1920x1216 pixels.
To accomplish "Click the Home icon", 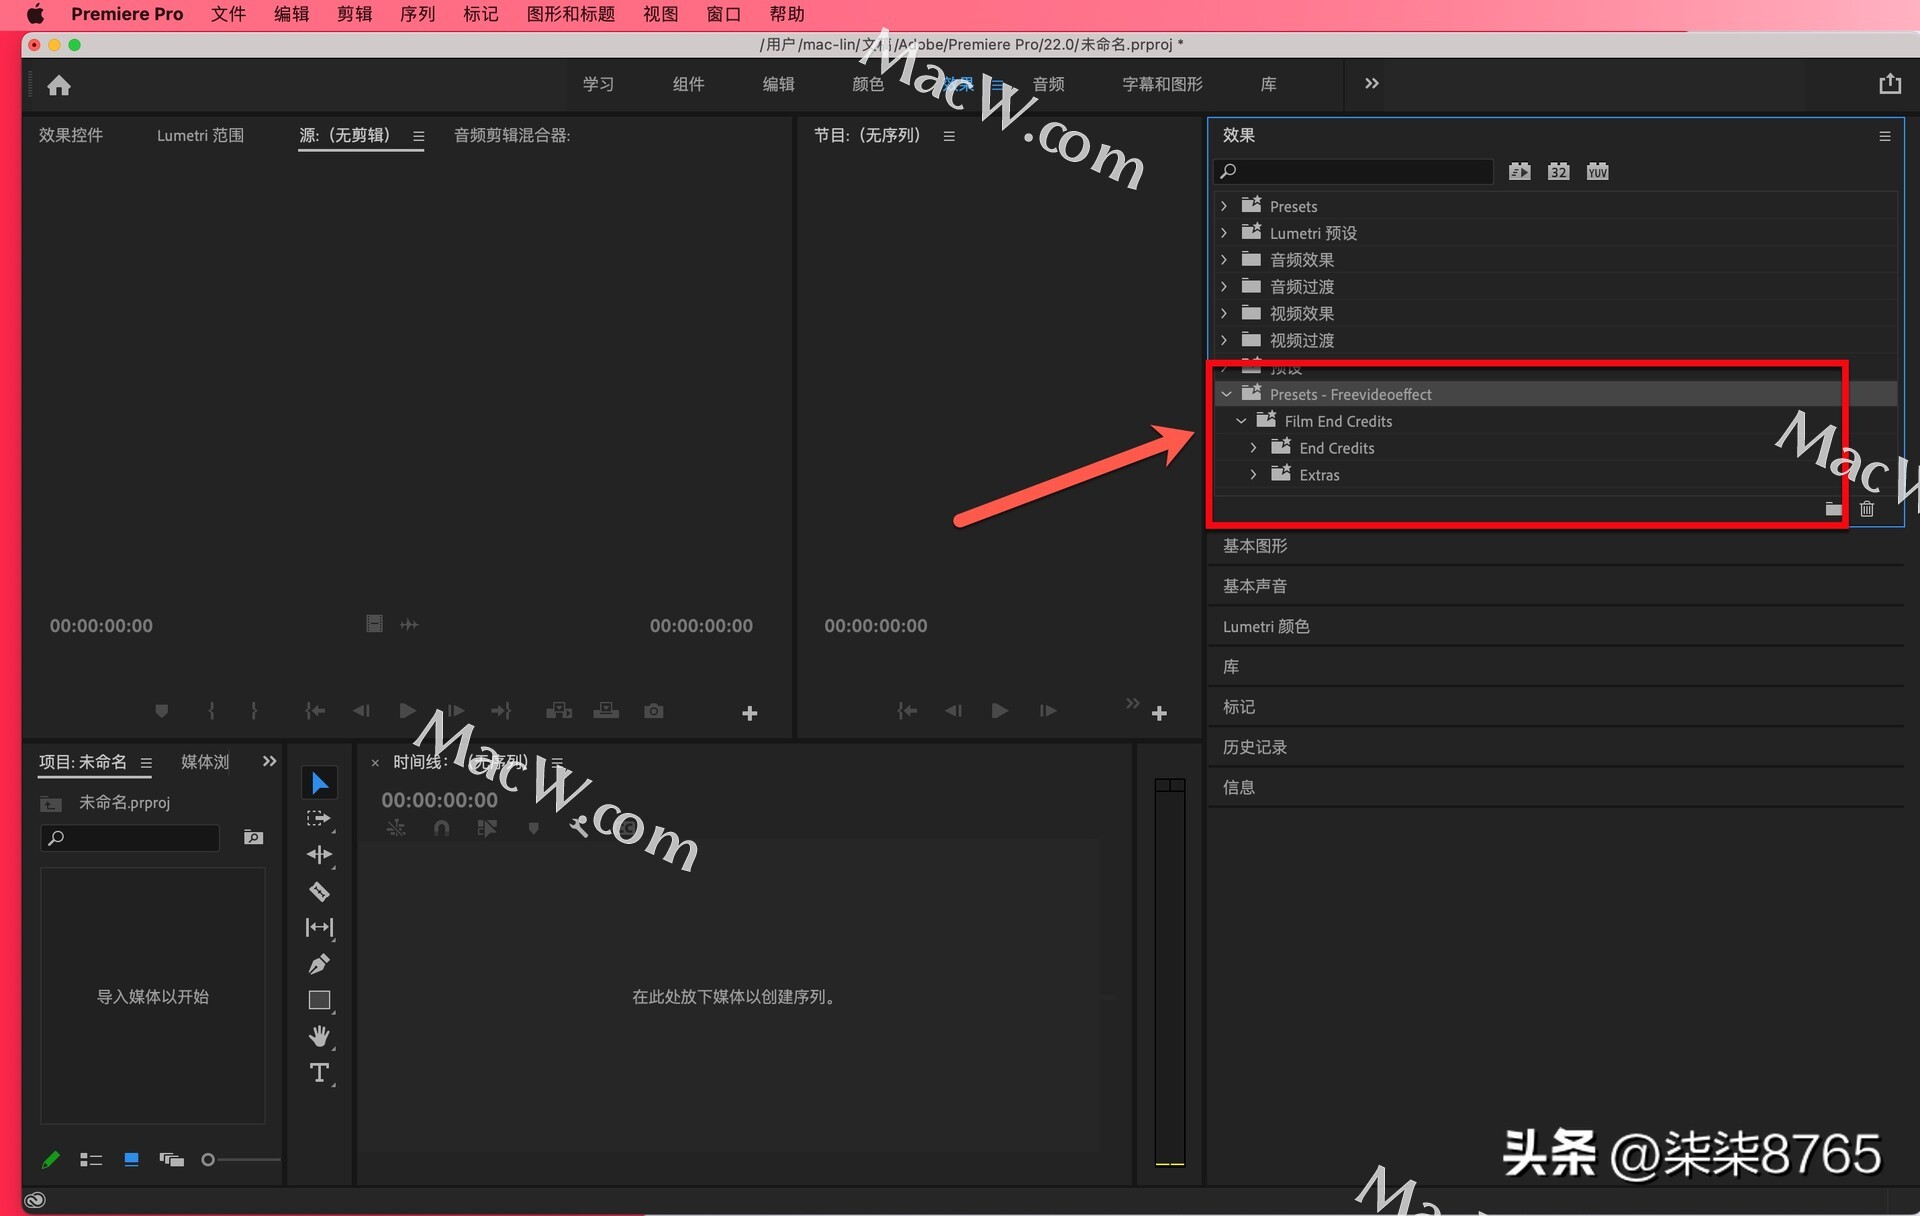I will pos(59,85).
